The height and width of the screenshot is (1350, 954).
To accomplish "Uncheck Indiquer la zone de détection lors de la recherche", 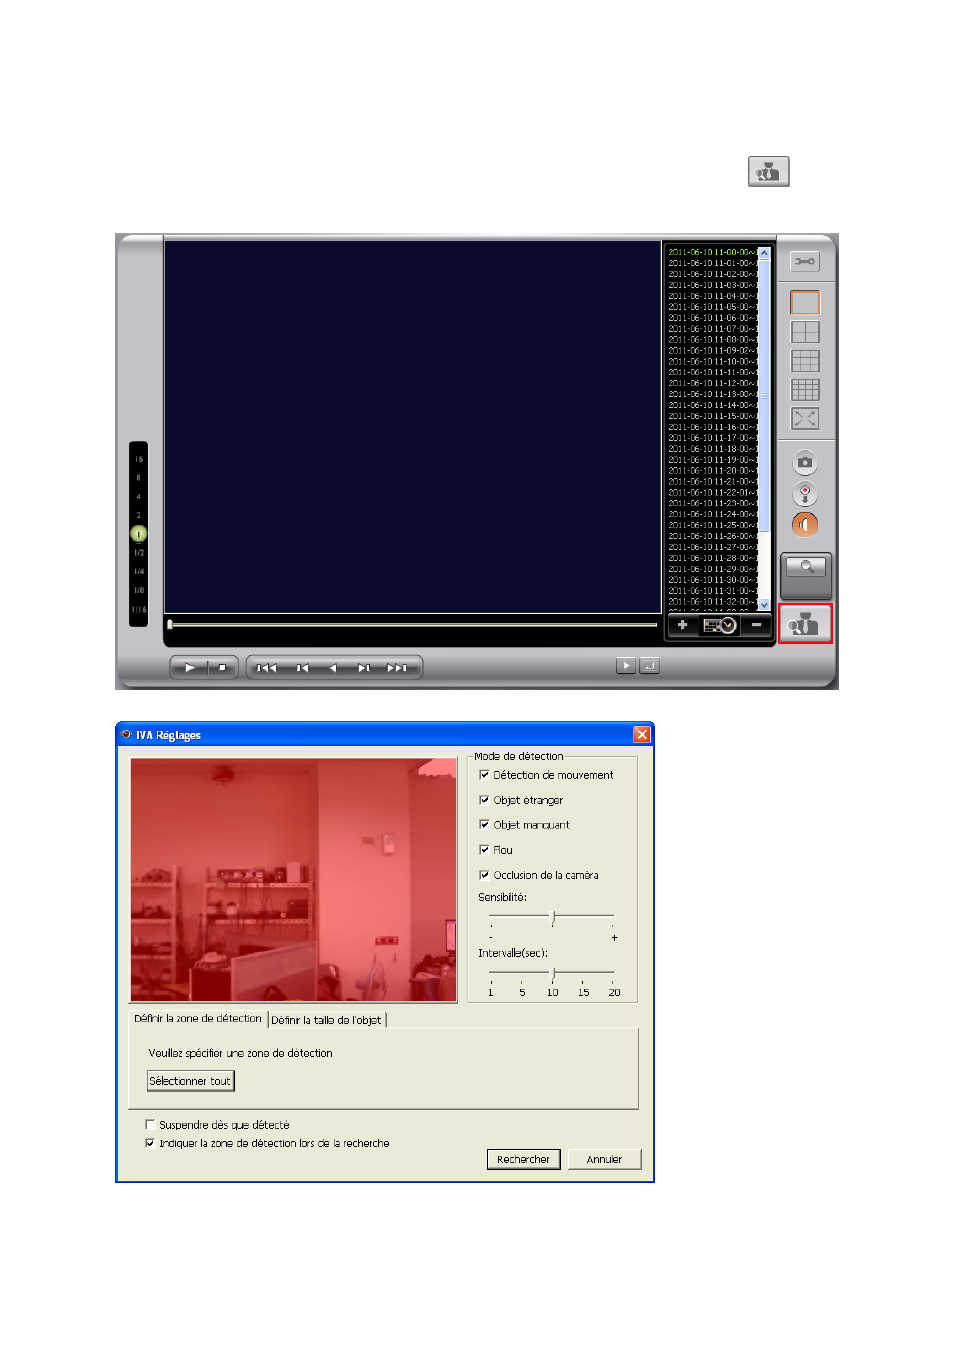I will [x=150, y=1143].
